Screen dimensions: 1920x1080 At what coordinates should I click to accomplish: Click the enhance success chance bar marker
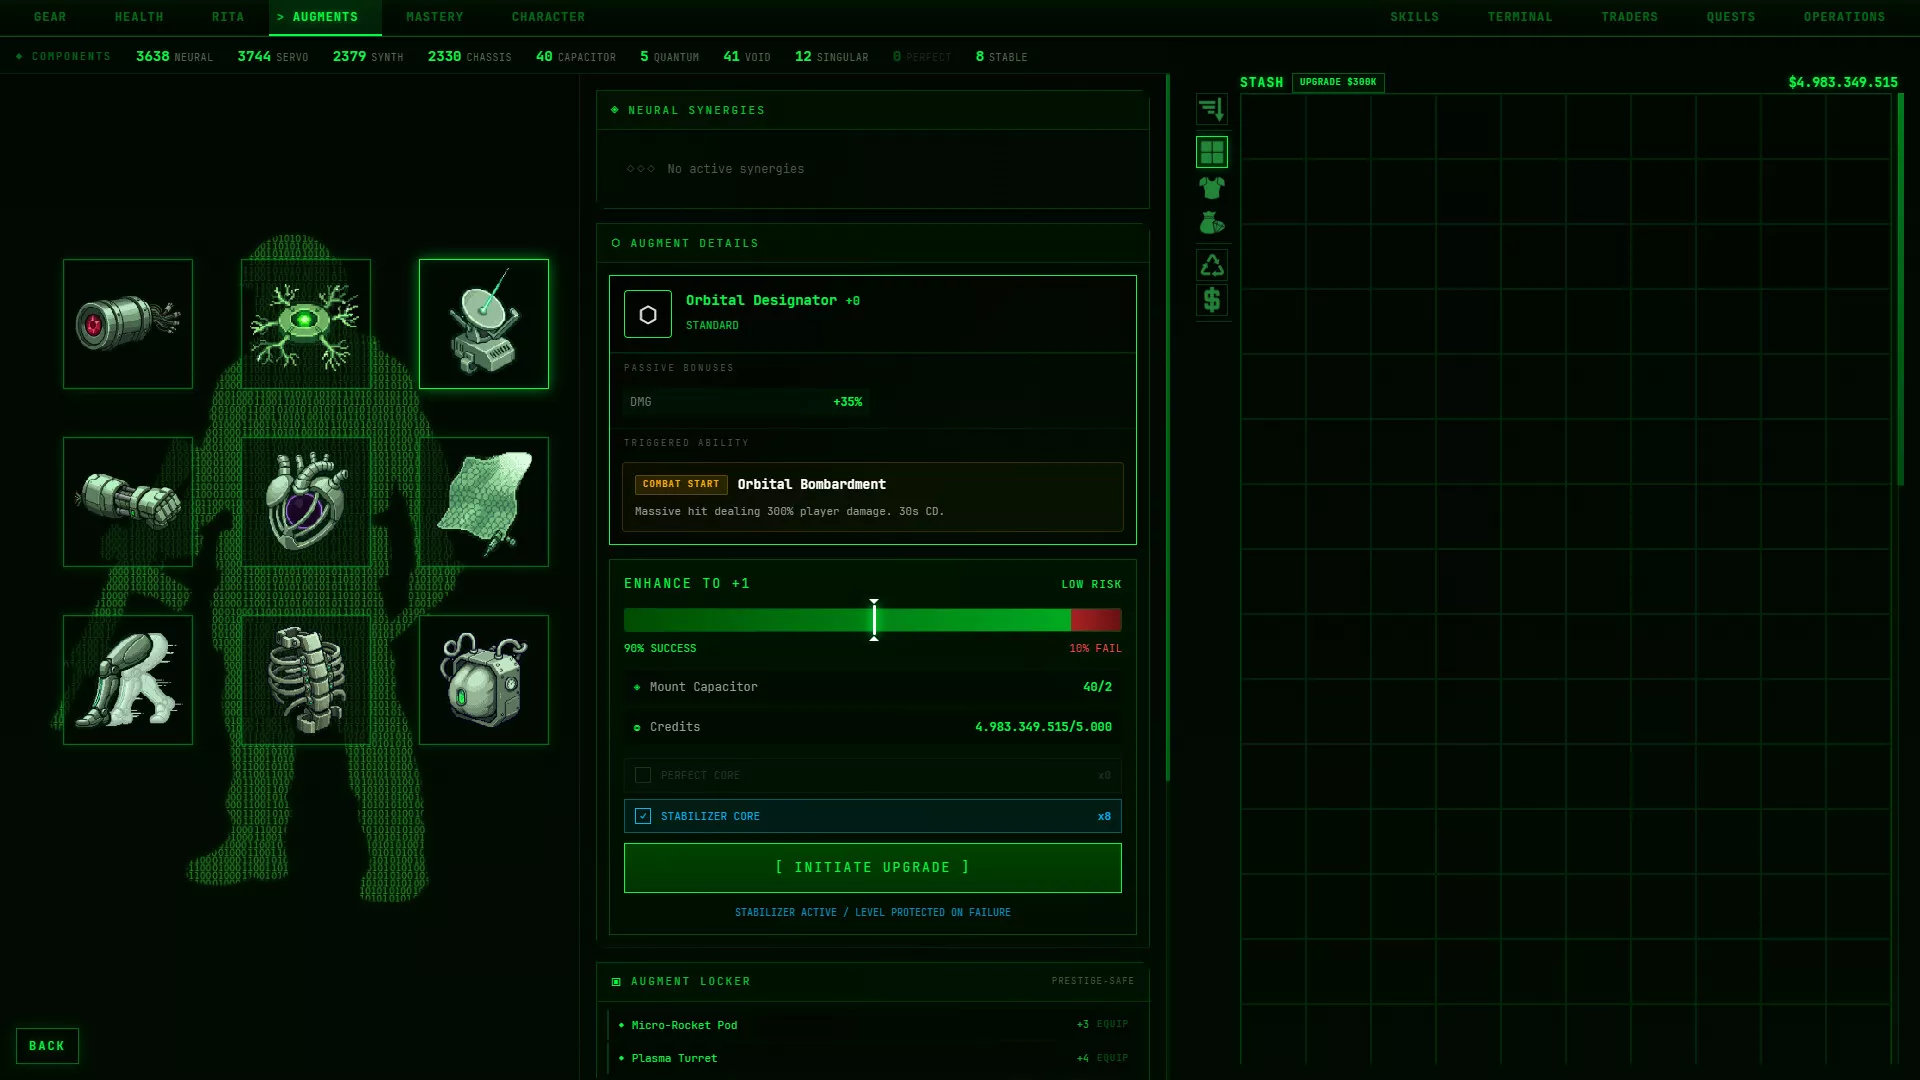874,620
